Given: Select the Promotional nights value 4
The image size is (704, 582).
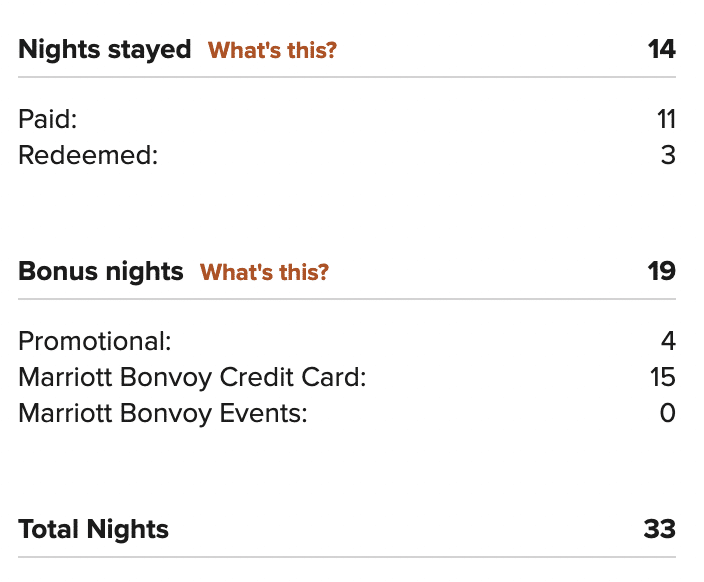Looking at the screenshot, I should [668, 342].
